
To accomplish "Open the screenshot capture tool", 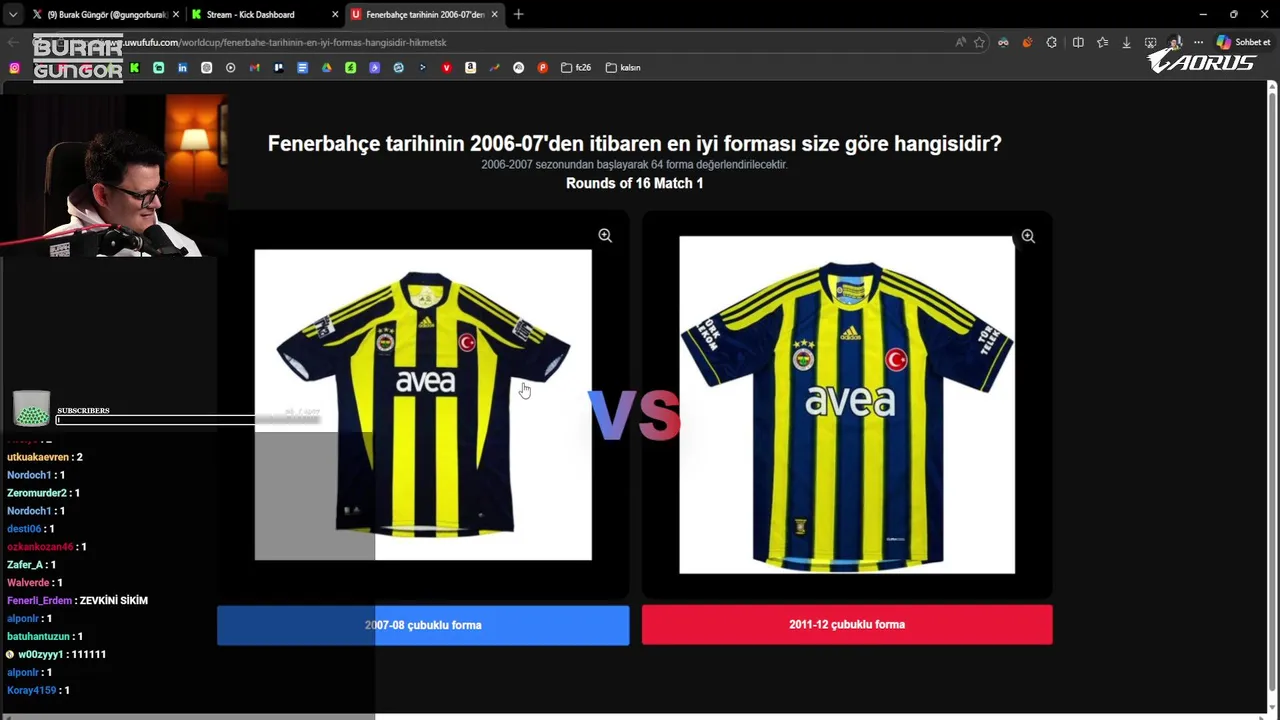I will coord(1150,42).
